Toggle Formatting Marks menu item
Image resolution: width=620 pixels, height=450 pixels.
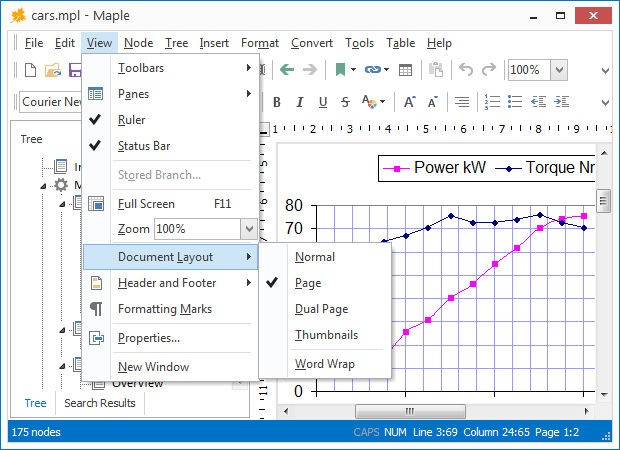click(x=170, y=309)
